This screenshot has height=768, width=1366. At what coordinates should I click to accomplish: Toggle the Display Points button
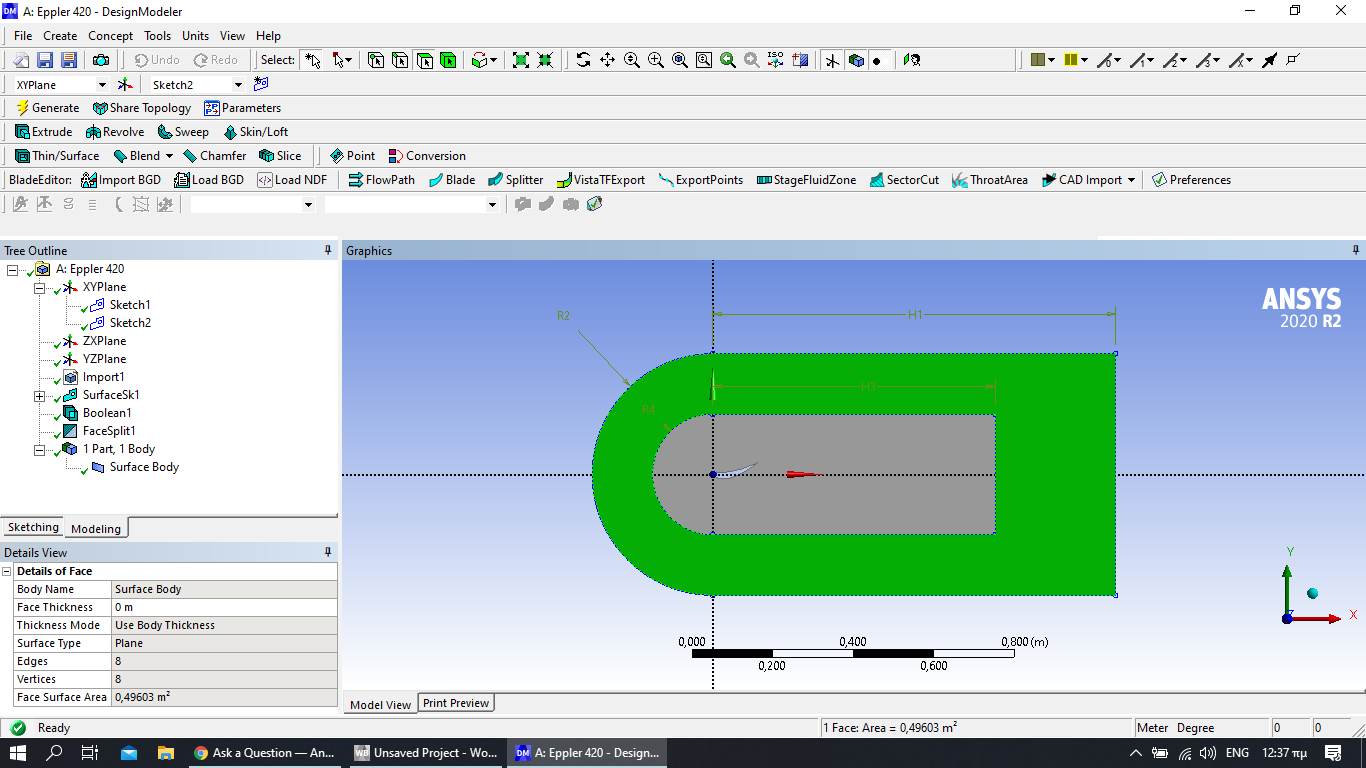coord(880,60)
